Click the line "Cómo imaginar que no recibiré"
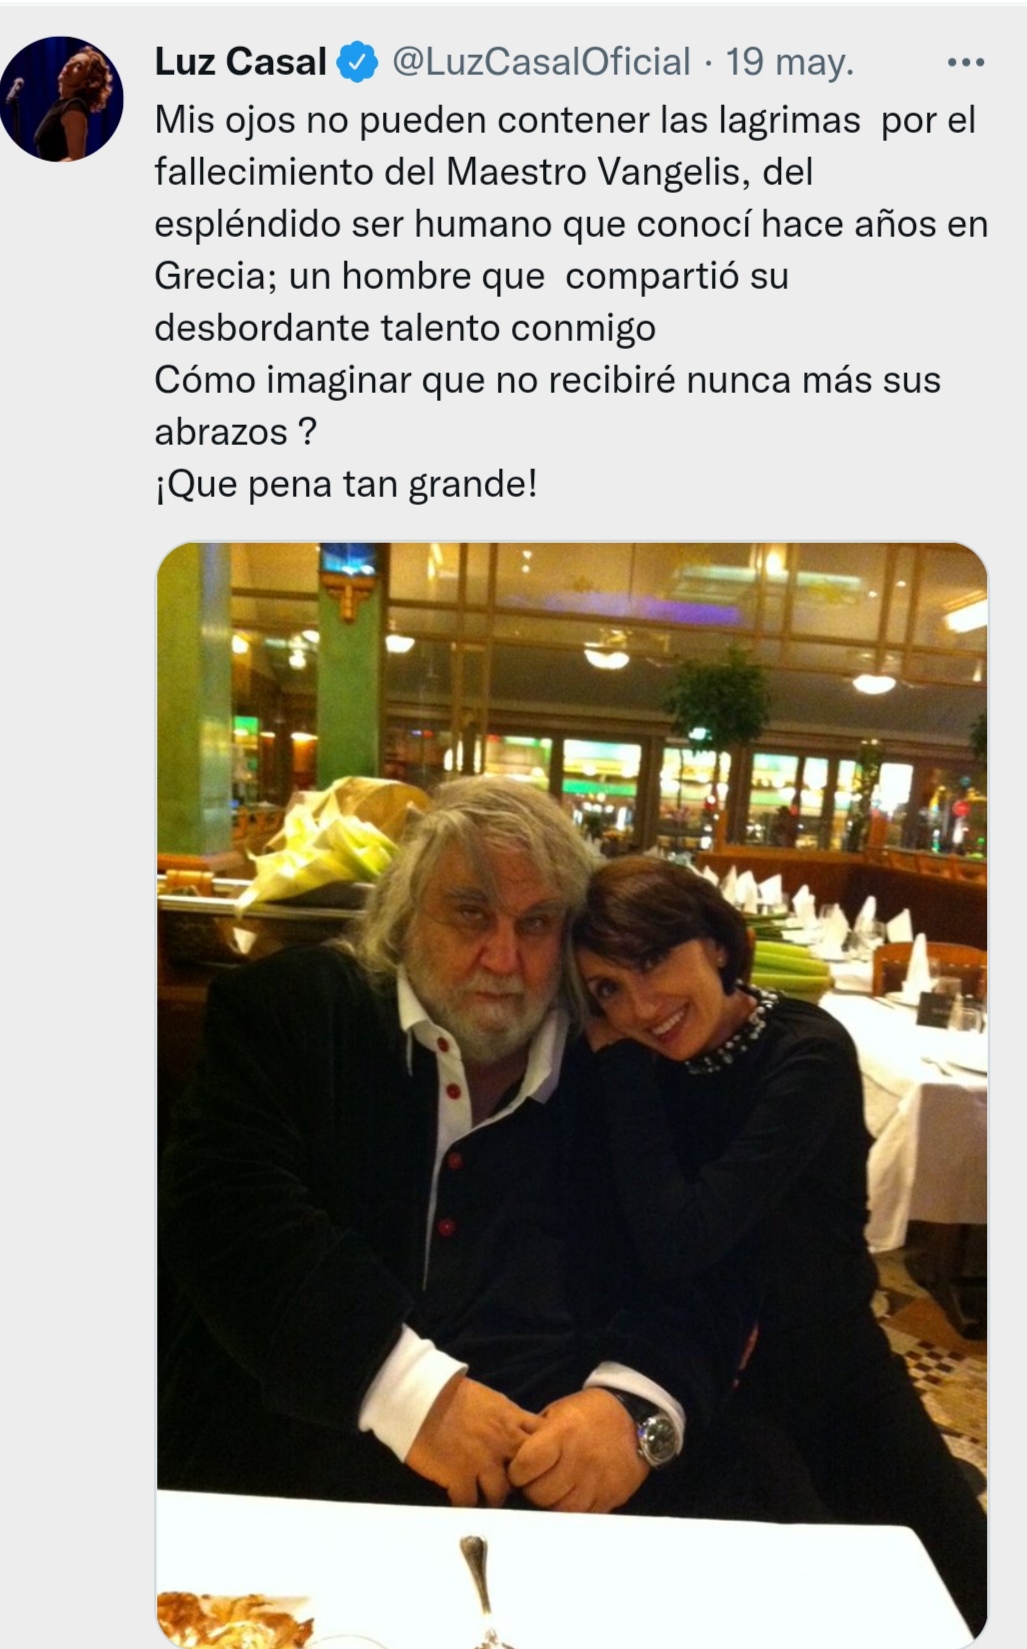The width and height of the screenshot is (1027, 1649). (x=548, y=380)
